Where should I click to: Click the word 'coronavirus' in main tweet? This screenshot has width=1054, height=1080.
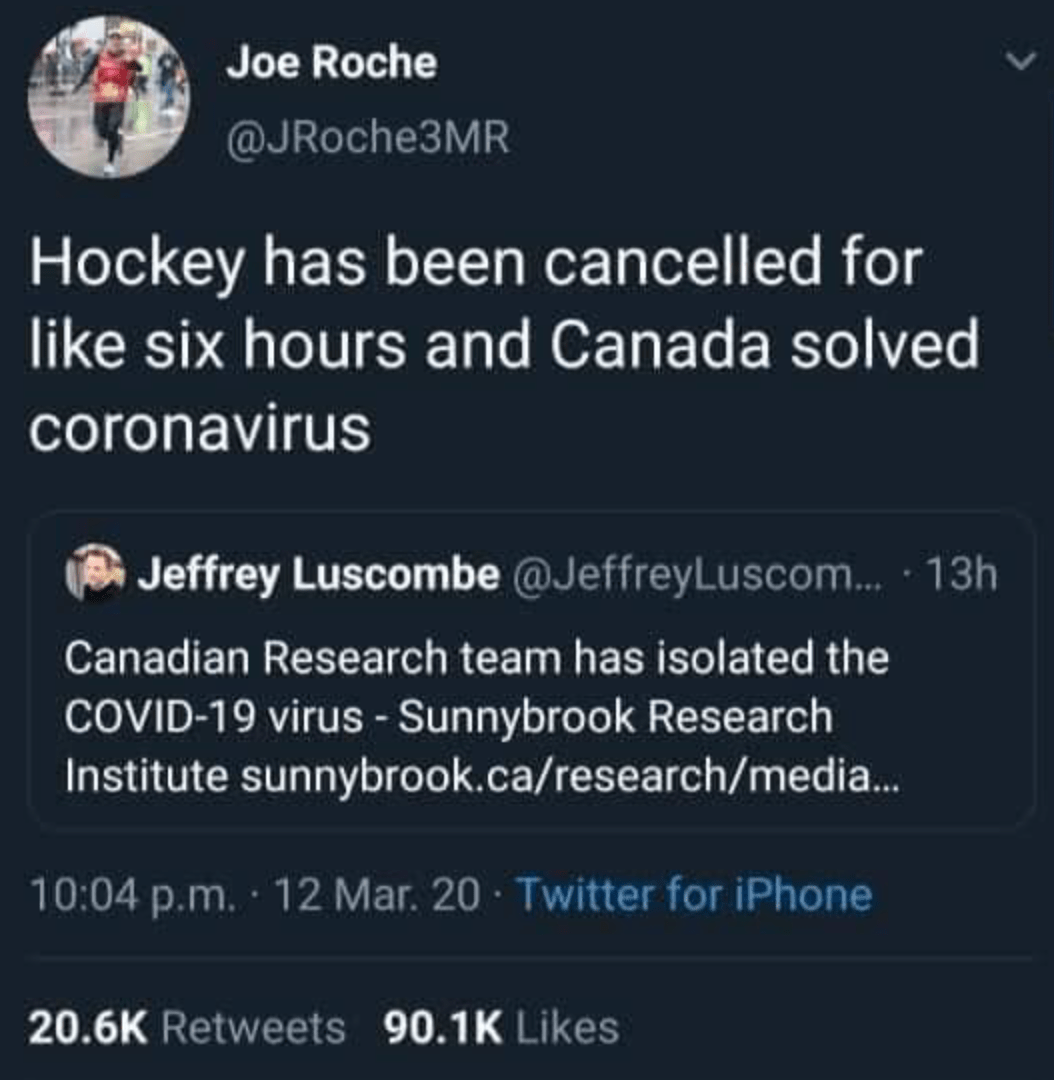[x=200, y=430]
